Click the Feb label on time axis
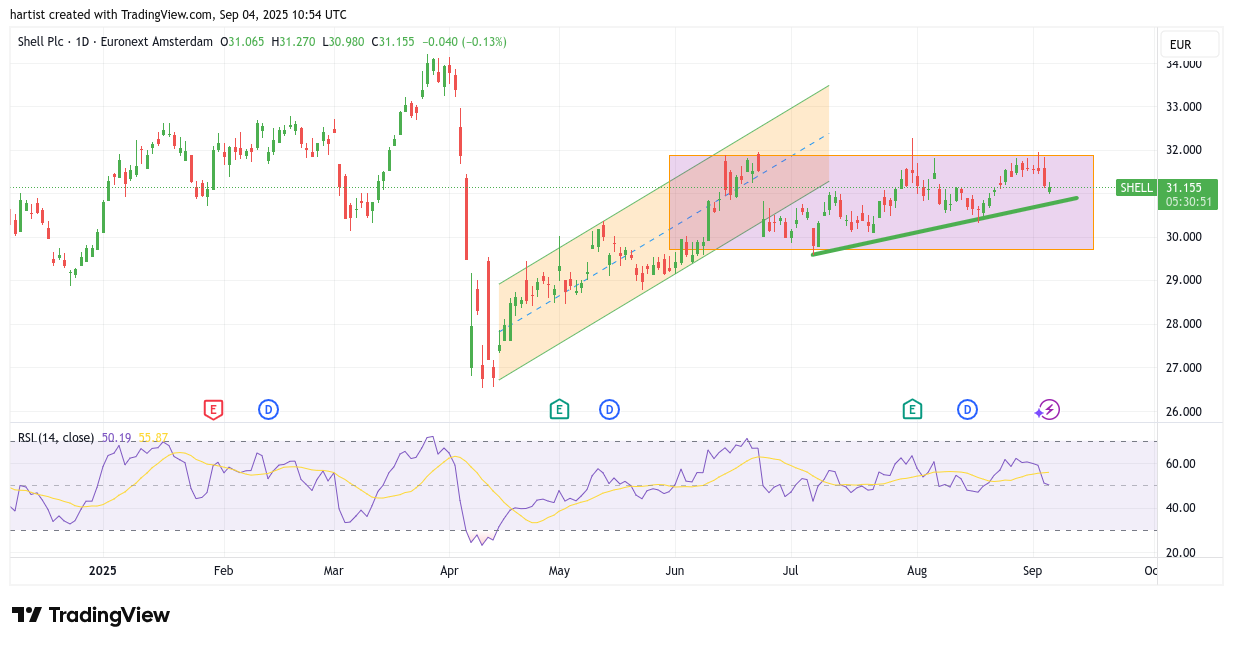Screen dimensions: 1233x645 click(x=223, y=571)
